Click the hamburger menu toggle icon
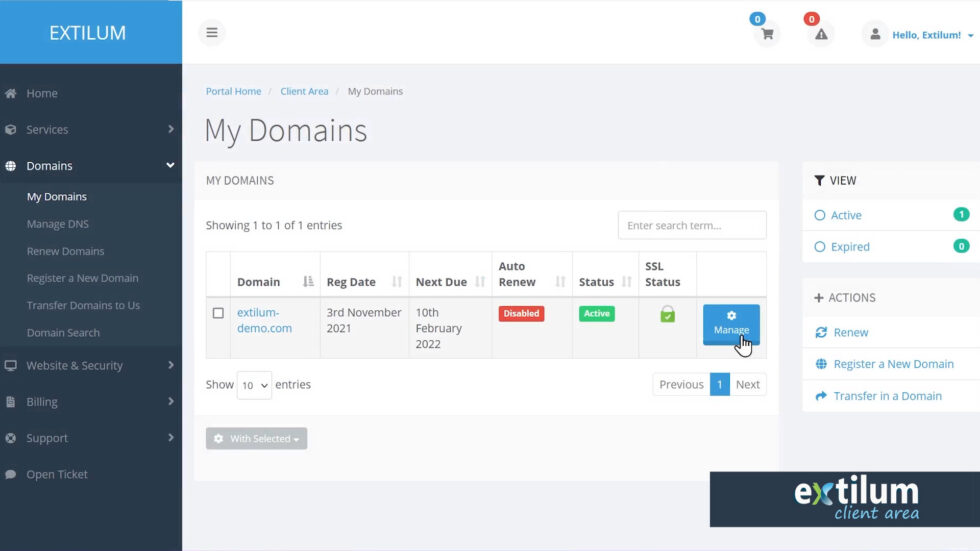This screenshot has height=551, width=980. [212, 32]
